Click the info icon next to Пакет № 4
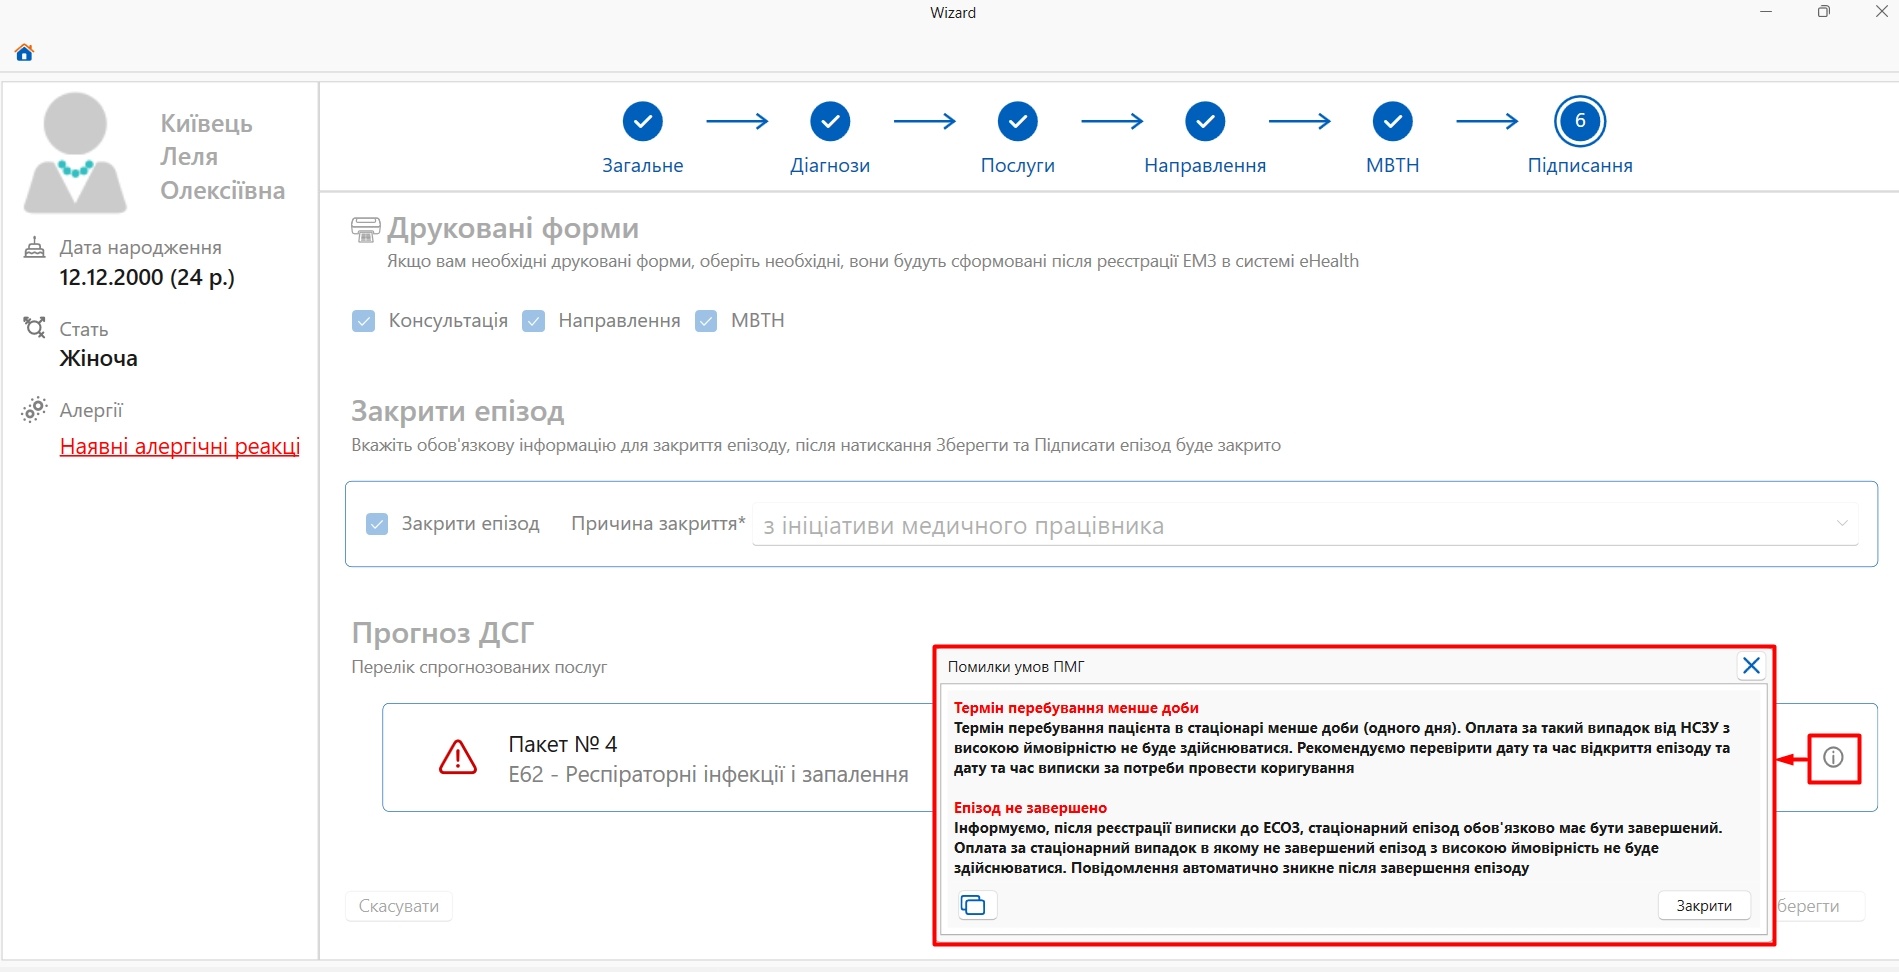The width and height of the screenshot is (1899, 972). click(x=1833, y=758)
